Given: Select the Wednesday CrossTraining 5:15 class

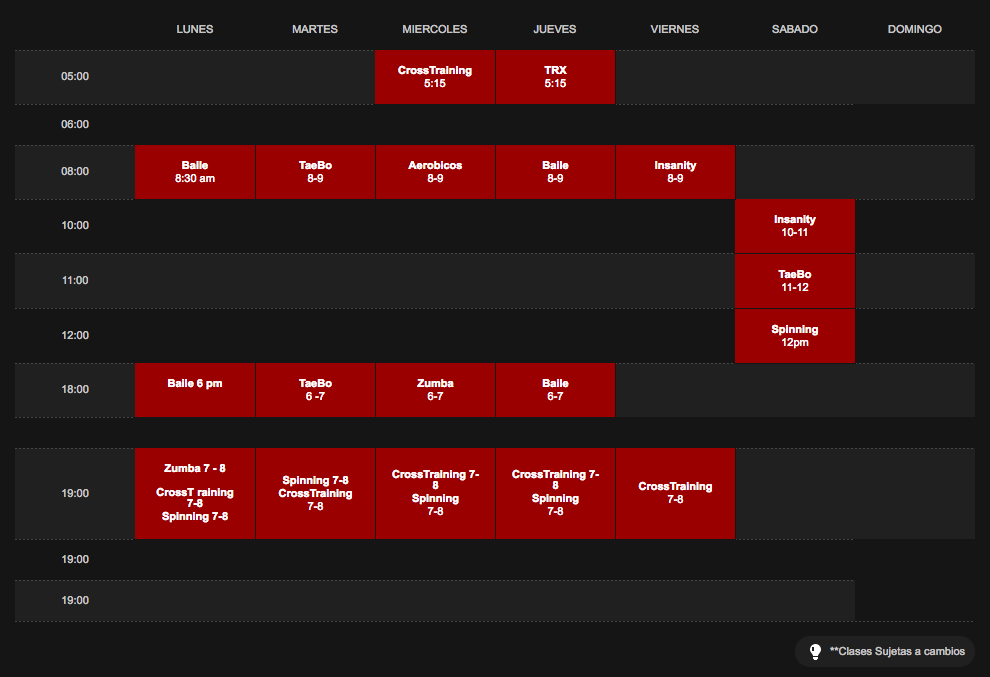Looking at the screenshot, I should pos(435,77).
